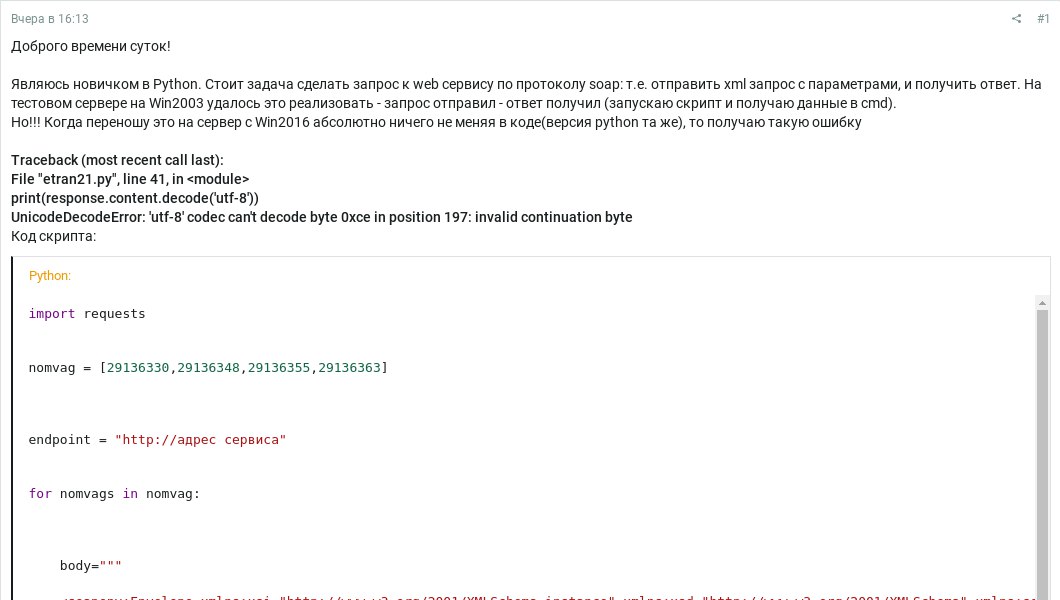The image size is (1060, 600).
Task: Click the word "endpoint" in the code
Action: click(x=59, y=440)
